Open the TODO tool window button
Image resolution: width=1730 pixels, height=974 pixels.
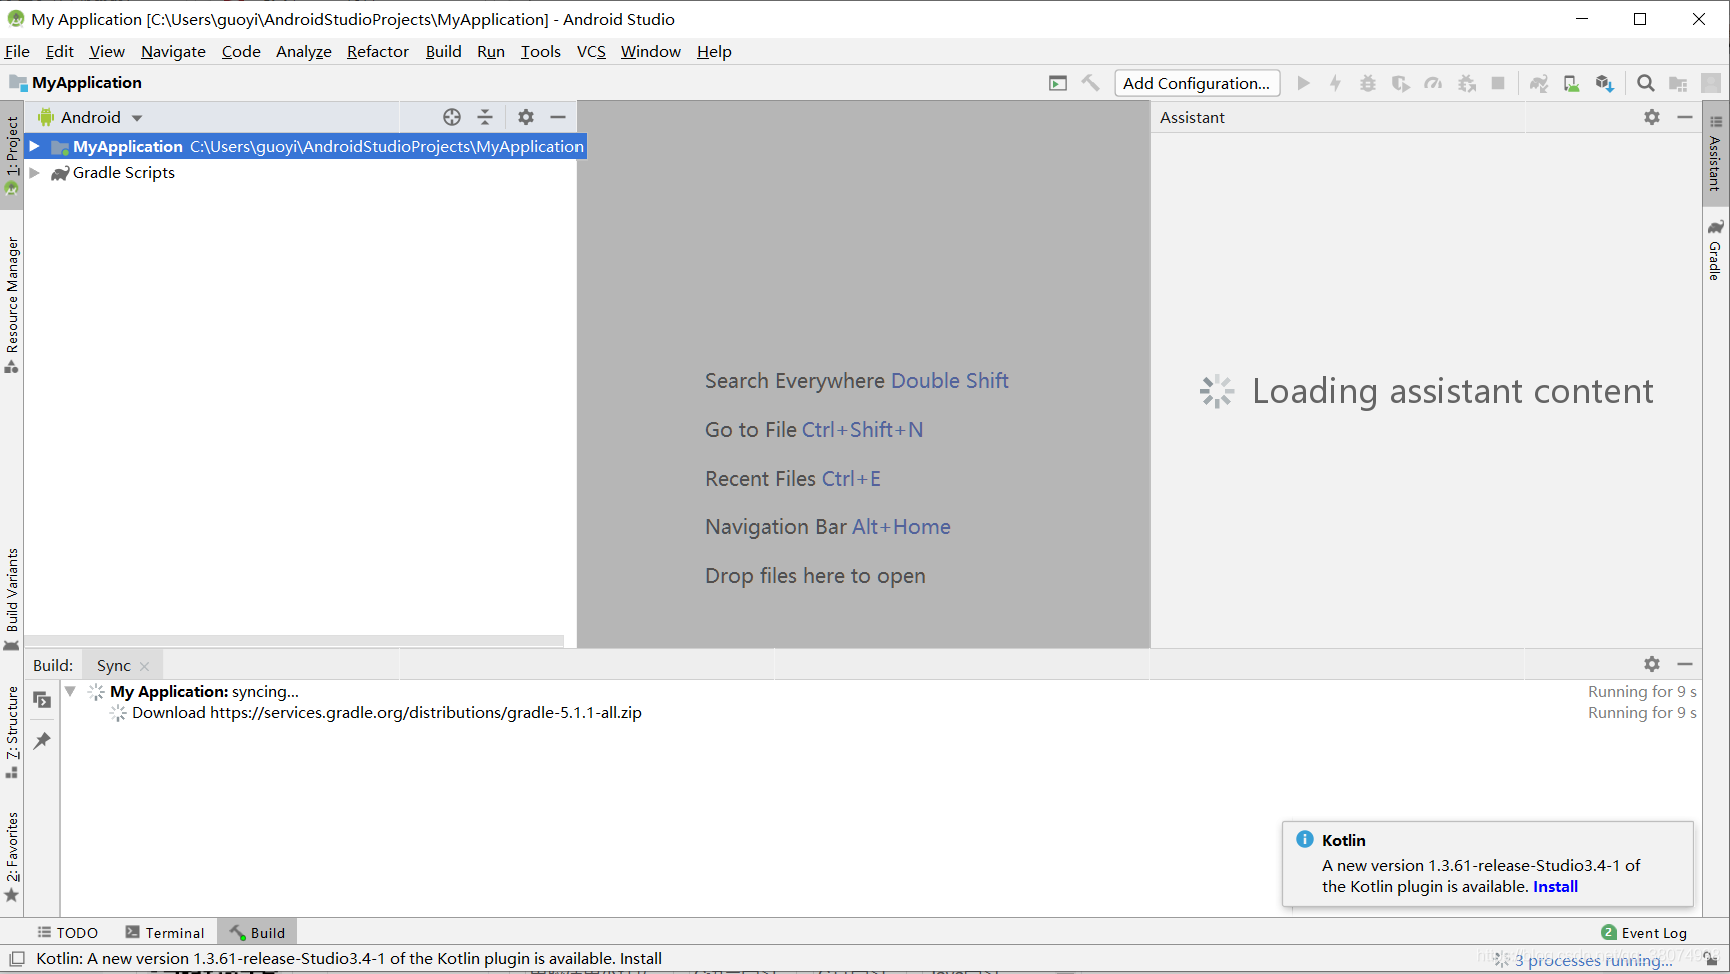(68, 932)
